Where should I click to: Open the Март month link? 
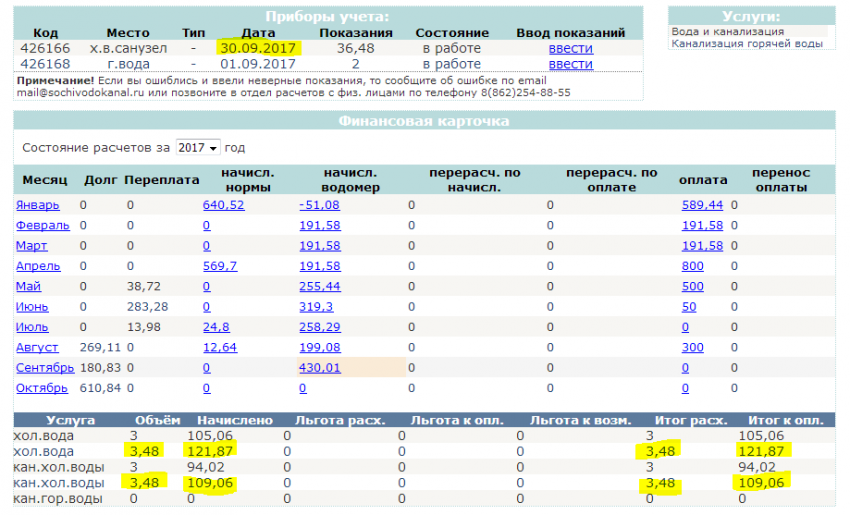pos(31,246)
